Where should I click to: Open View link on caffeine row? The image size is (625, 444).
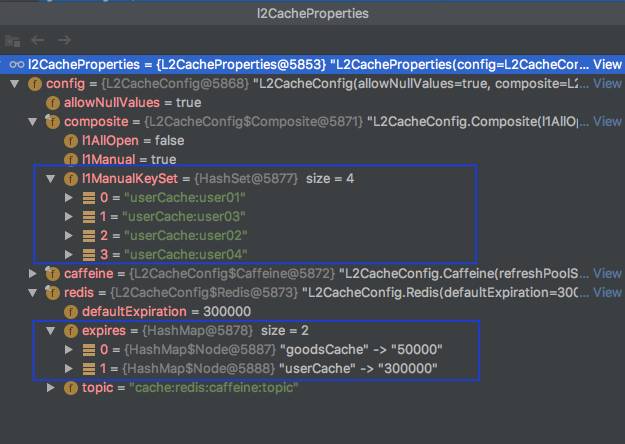[x=607, y=273]
